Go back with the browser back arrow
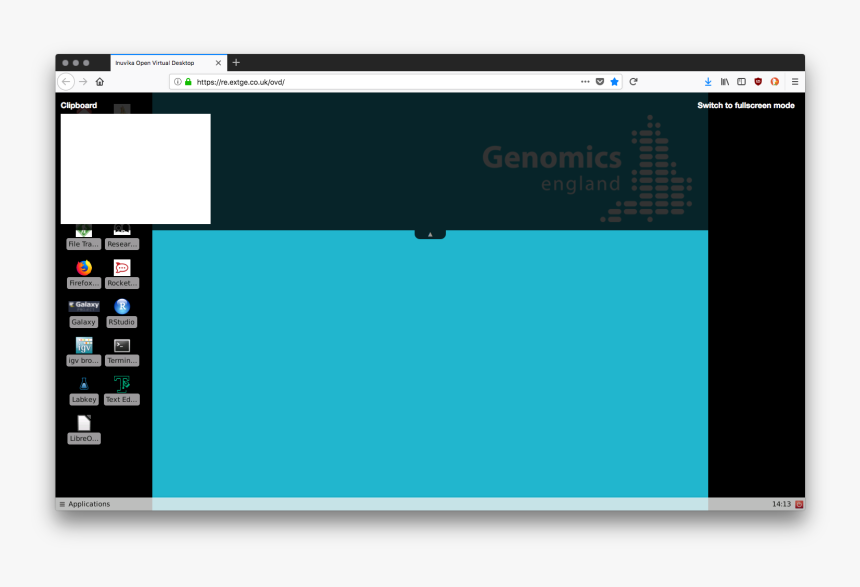 66,82
